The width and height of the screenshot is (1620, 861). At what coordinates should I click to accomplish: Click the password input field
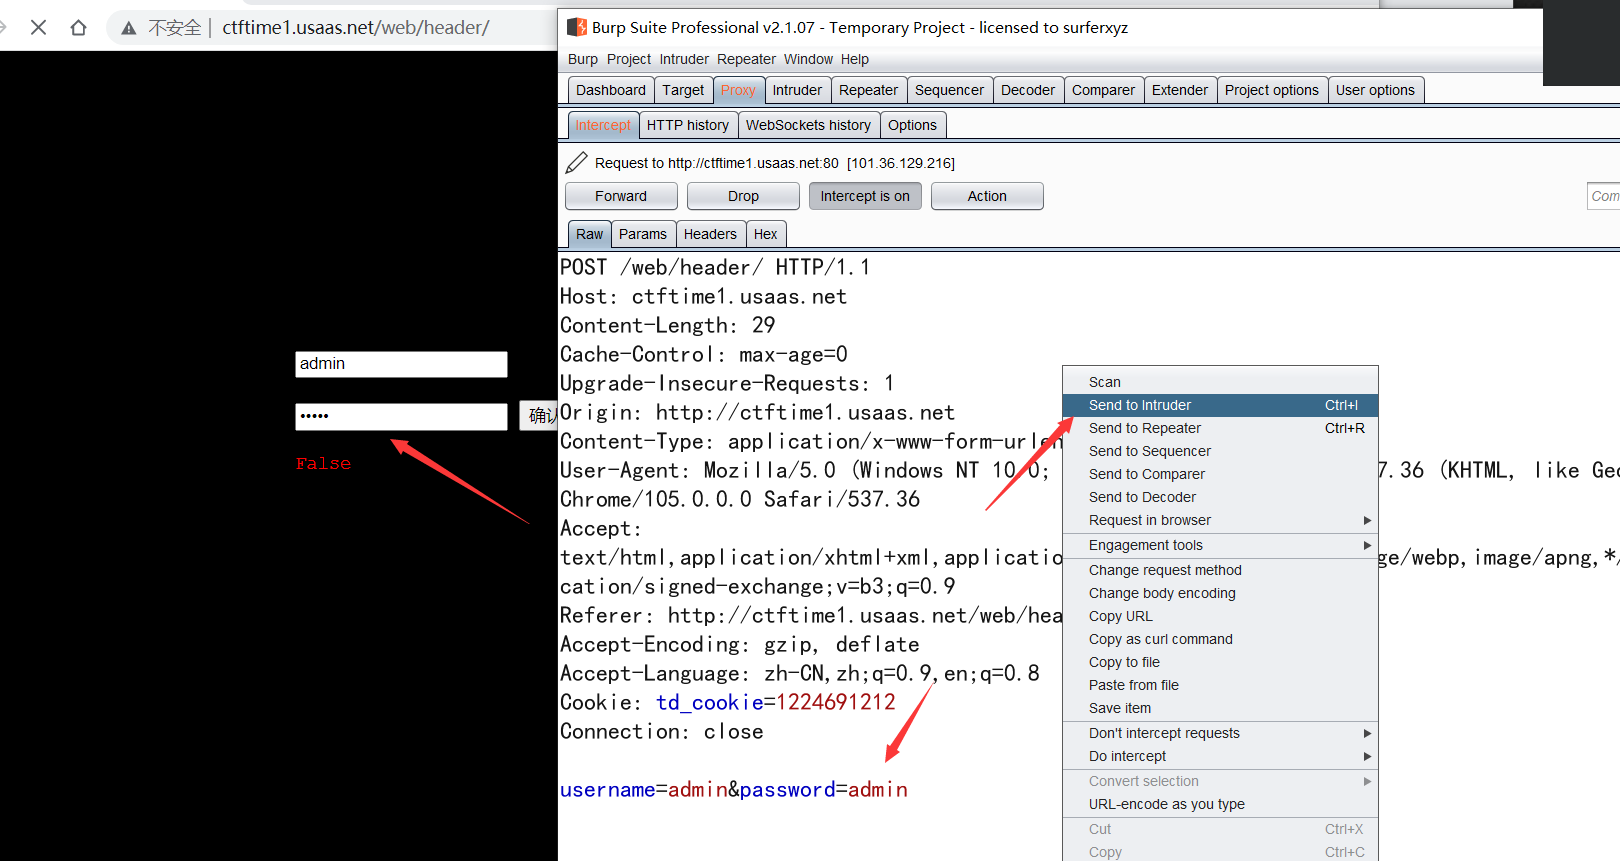click(x=401, y=416)
